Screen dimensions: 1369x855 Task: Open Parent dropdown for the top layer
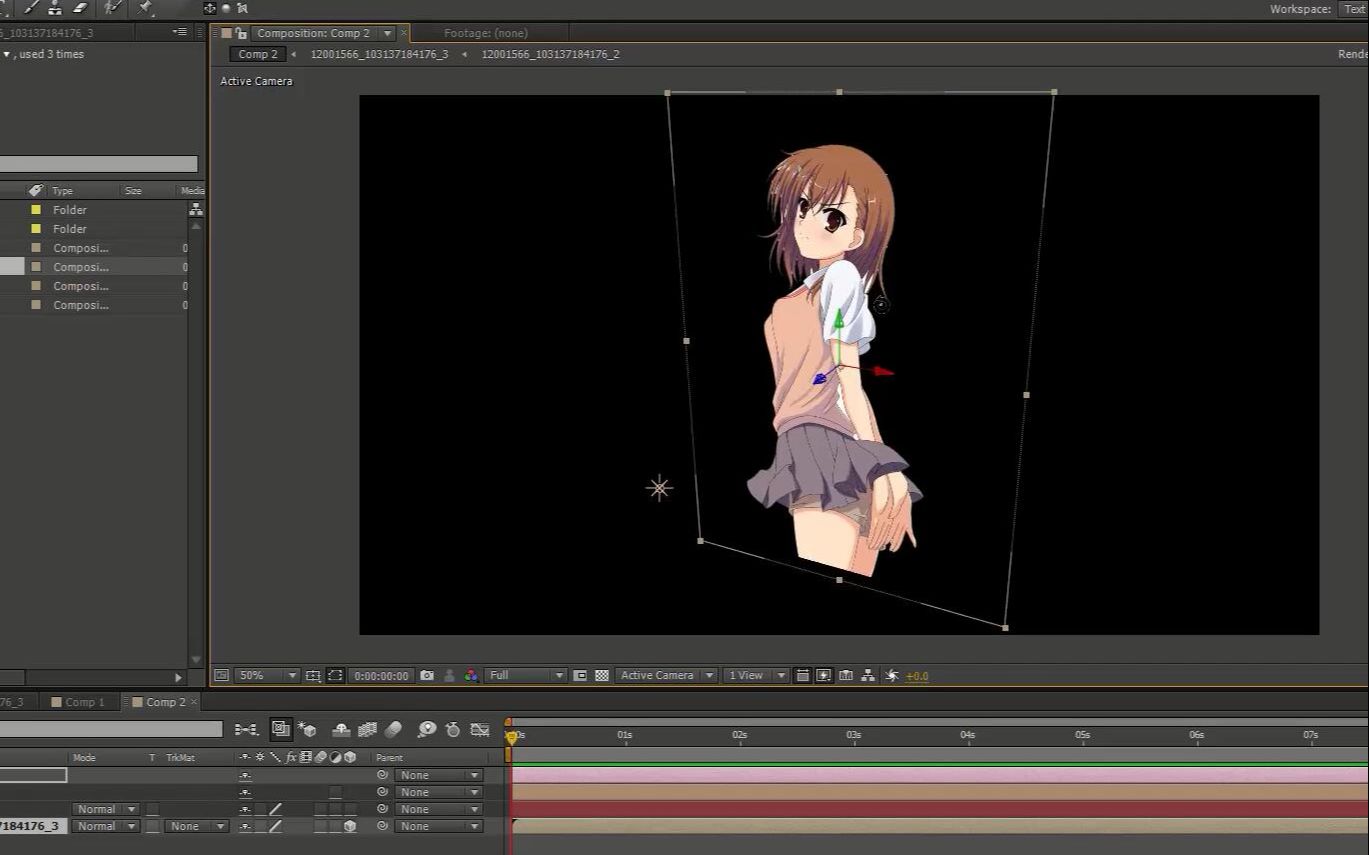pos(438,775)
